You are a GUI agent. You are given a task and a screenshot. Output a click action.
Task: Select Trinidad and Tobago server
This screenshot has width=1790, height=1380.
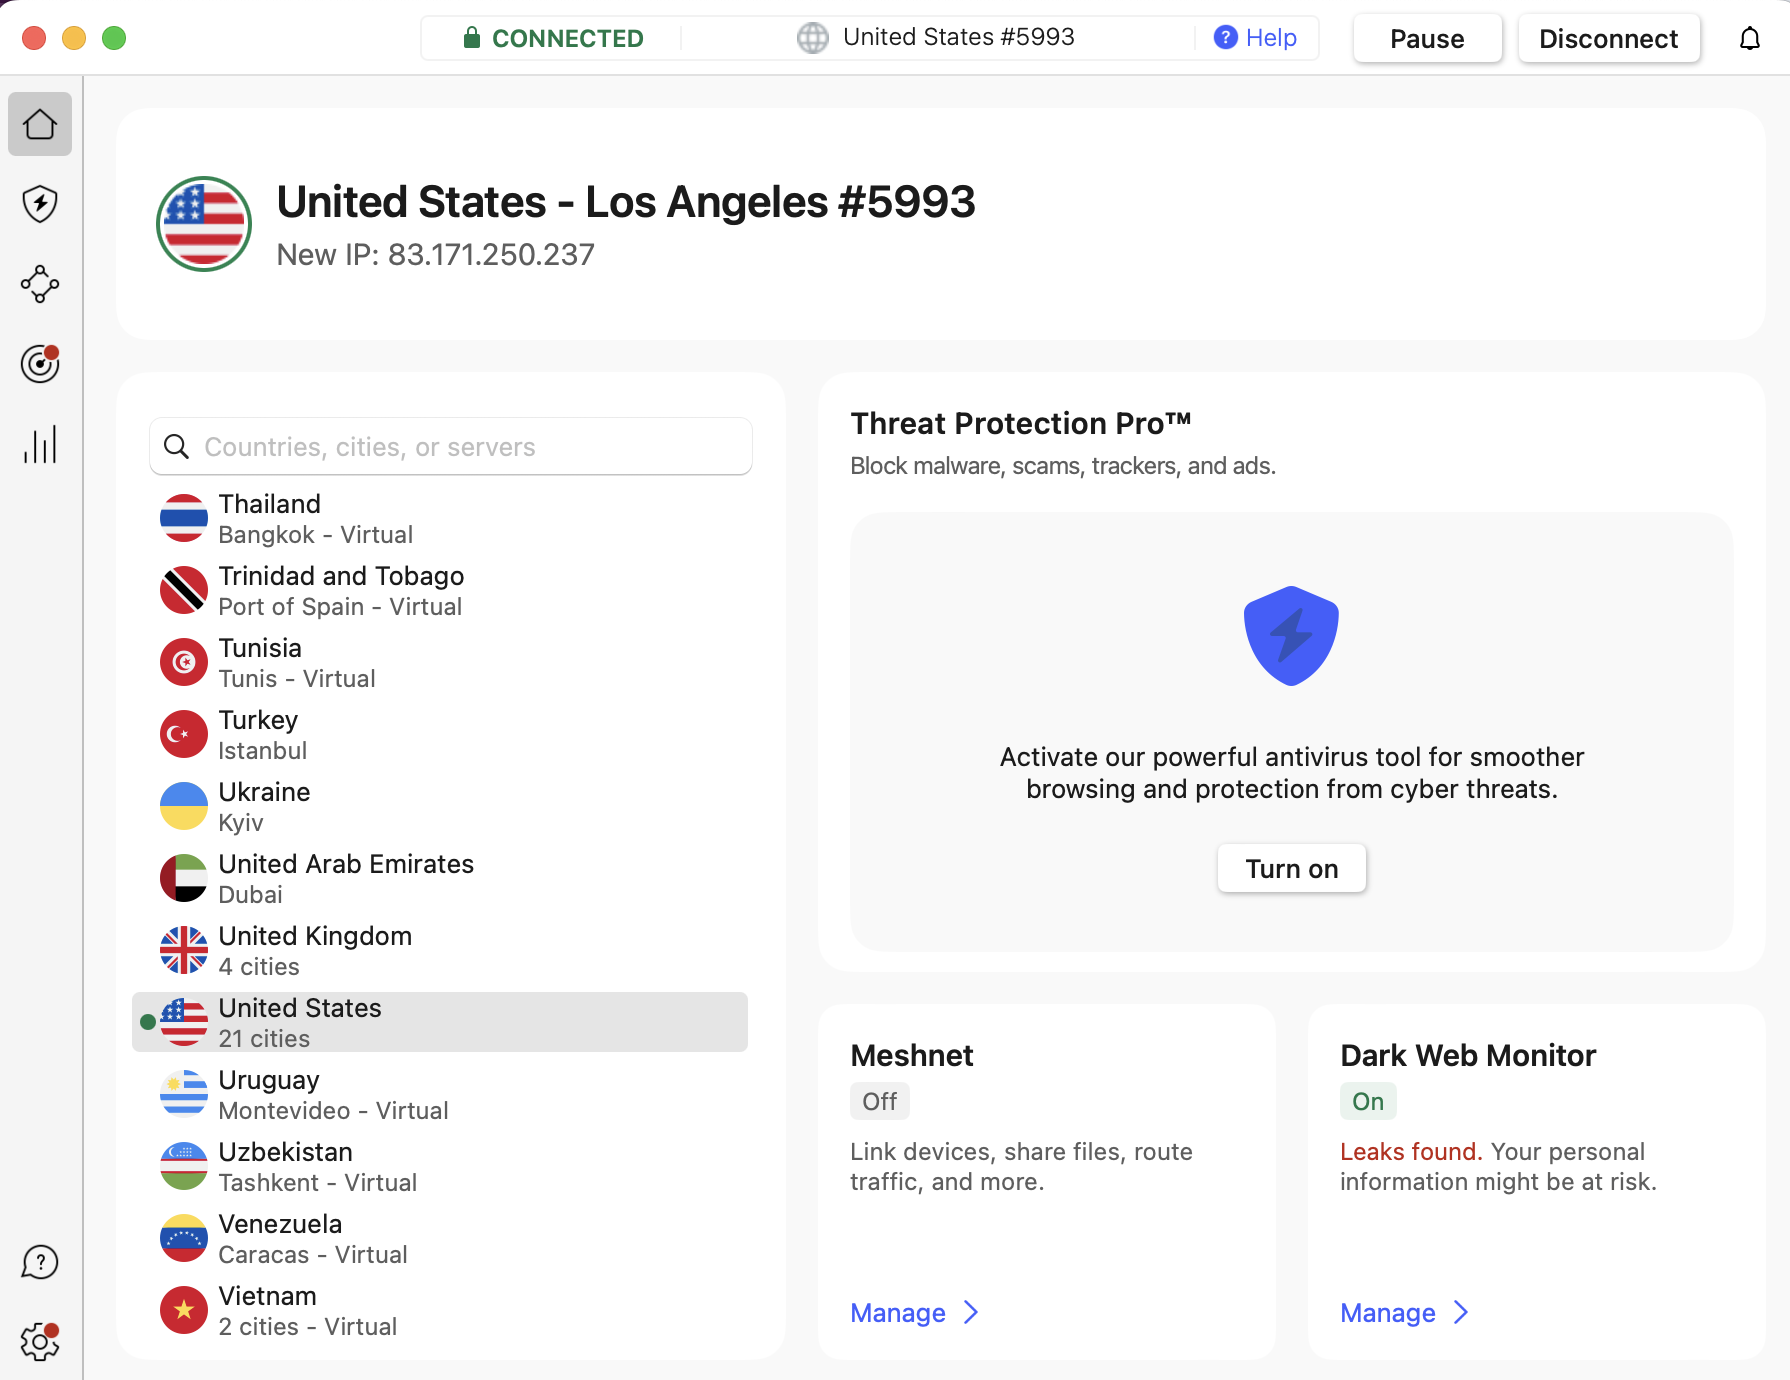point(440,590)
